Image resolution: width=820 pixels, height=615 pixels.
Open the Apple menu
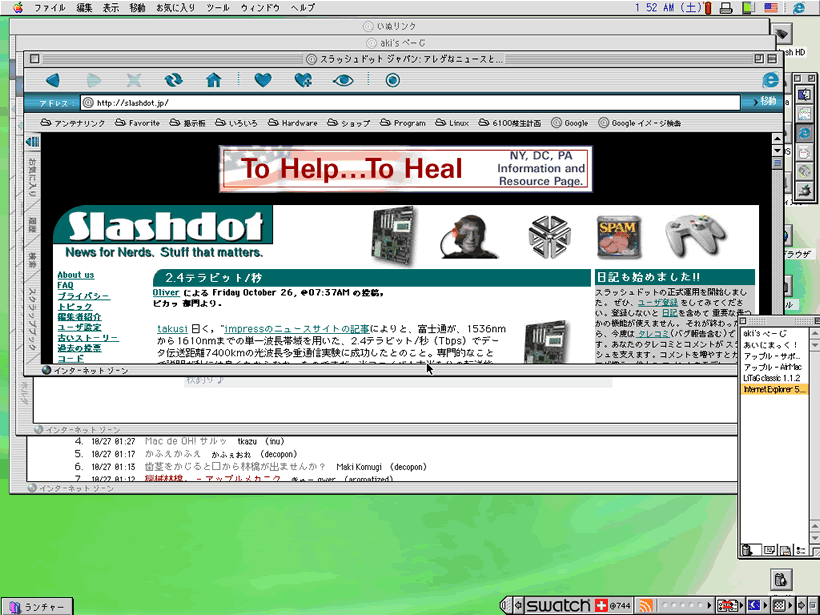[x=18, y=7]
